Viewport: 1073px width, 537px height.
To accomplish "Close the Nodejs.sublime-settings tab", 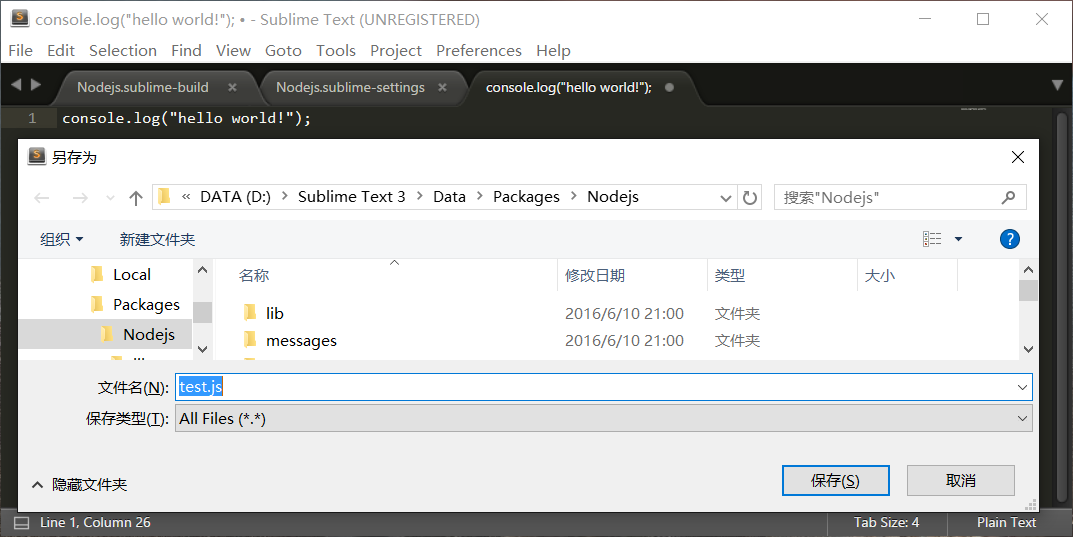I will point(442,88).
